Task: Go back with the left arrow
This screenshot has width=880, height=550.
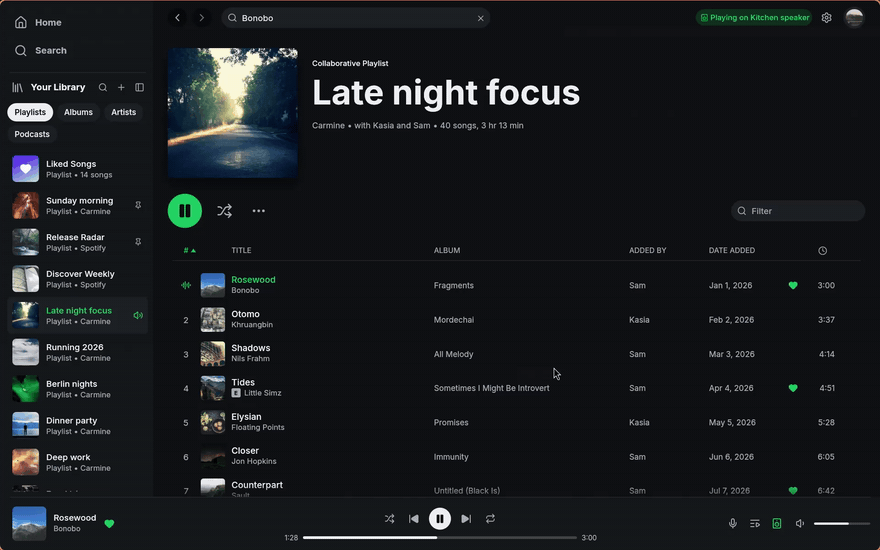Action: coord(178,18)
